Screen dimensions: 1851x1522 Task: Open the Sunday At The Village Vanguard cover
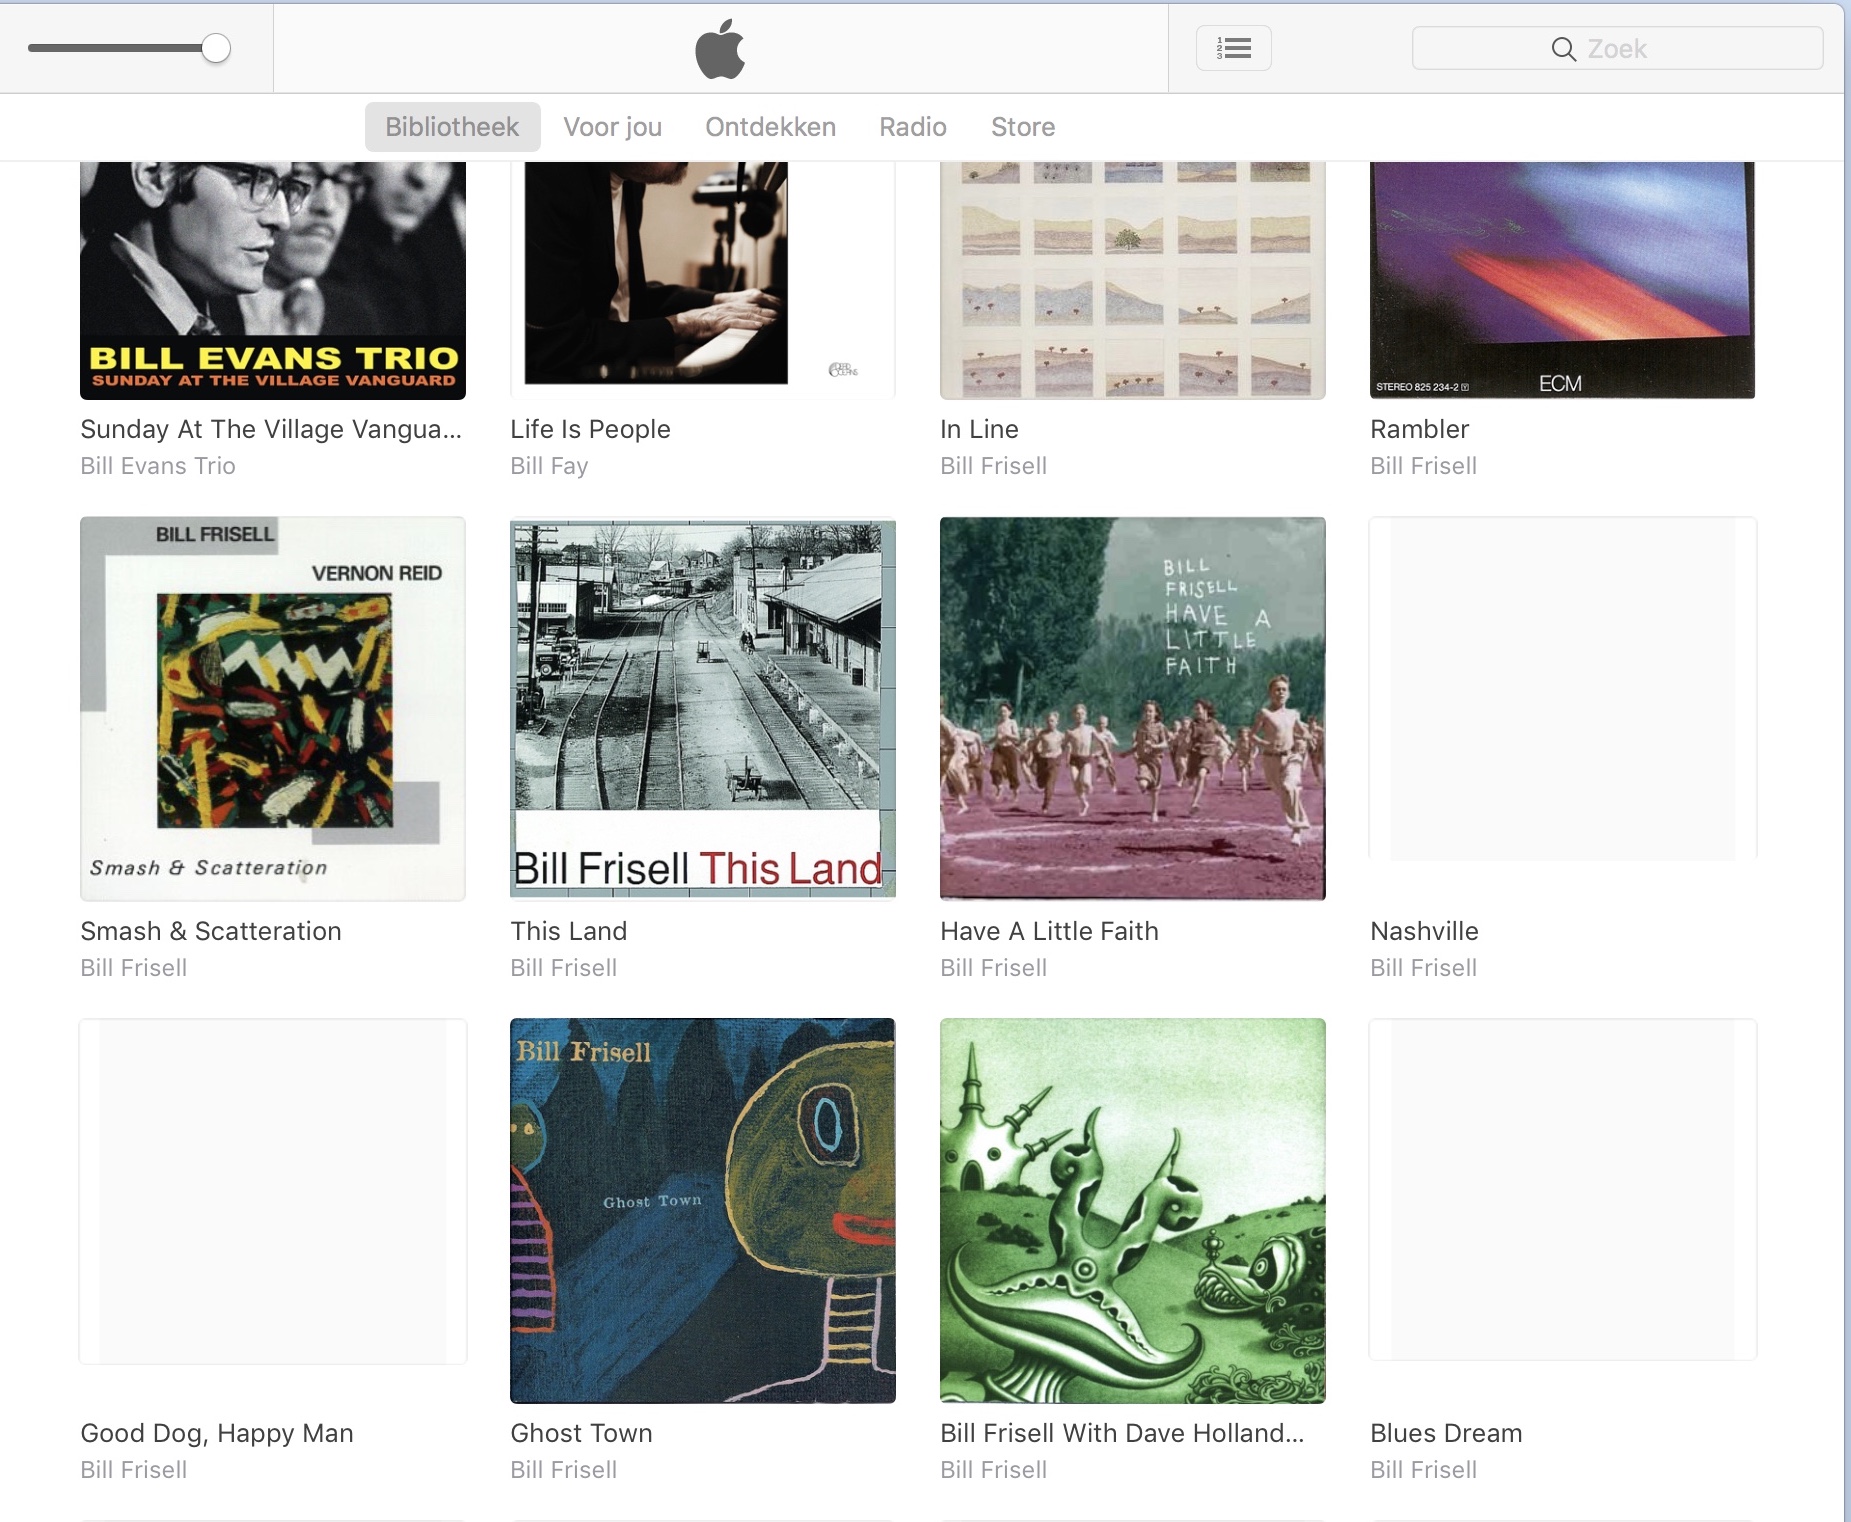click(x=273, y=281)
